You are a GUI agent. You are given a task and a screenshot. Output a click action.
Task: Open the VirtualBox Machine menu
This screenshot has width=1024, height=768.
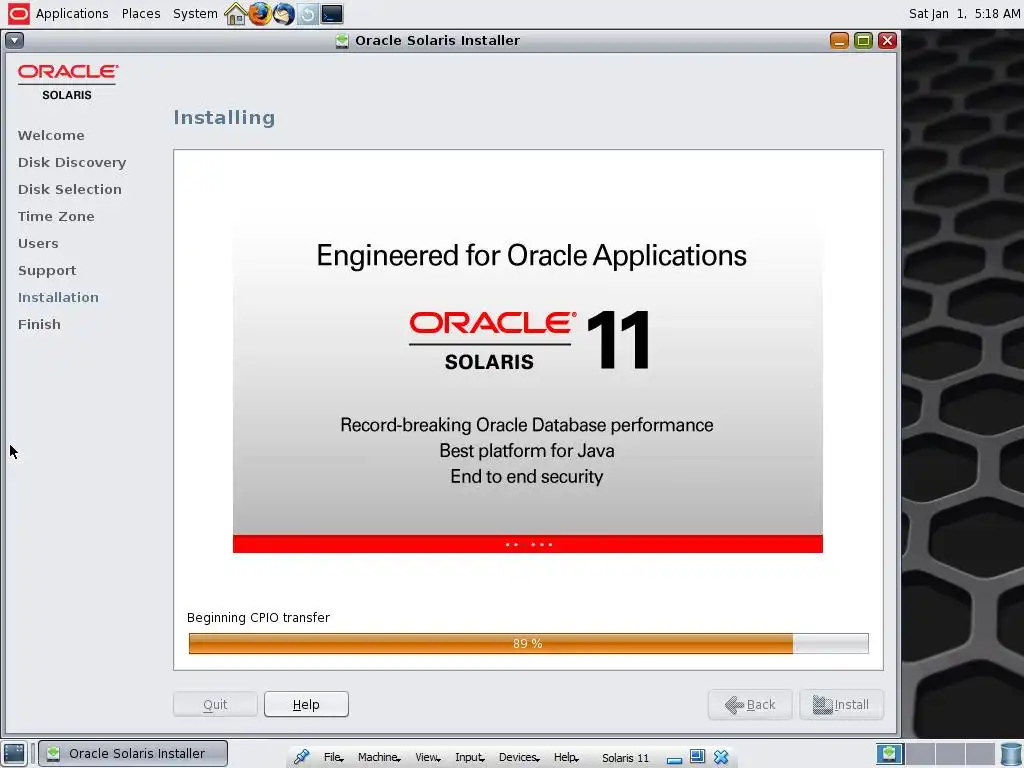click(379, 757)
